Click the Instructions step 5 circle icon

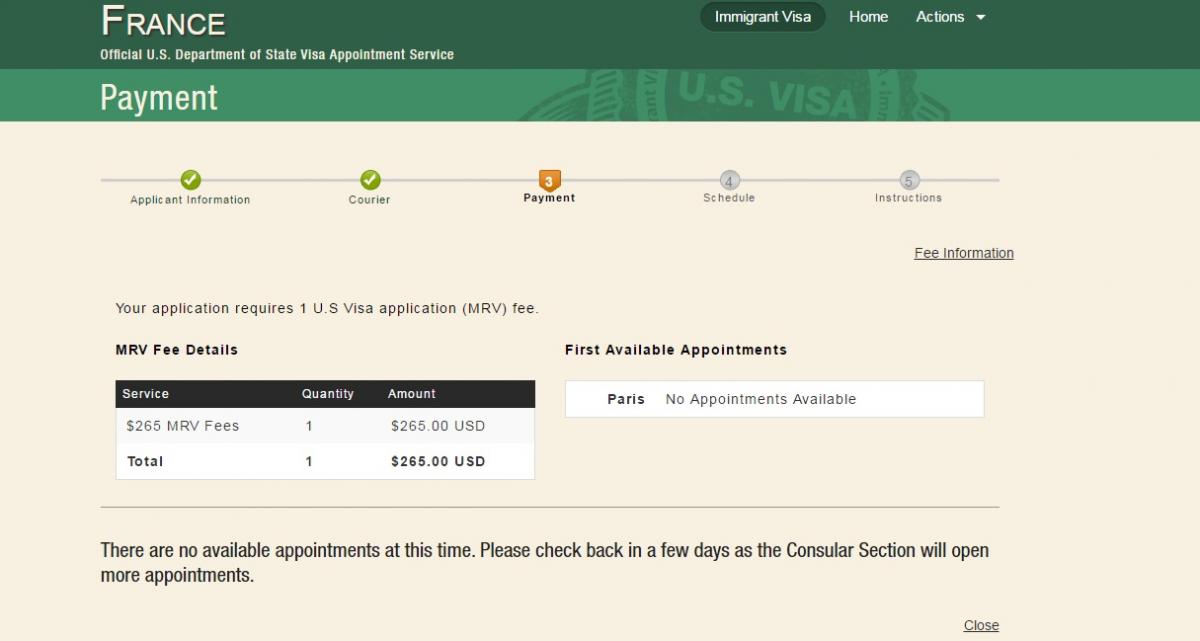pos(908,181)
